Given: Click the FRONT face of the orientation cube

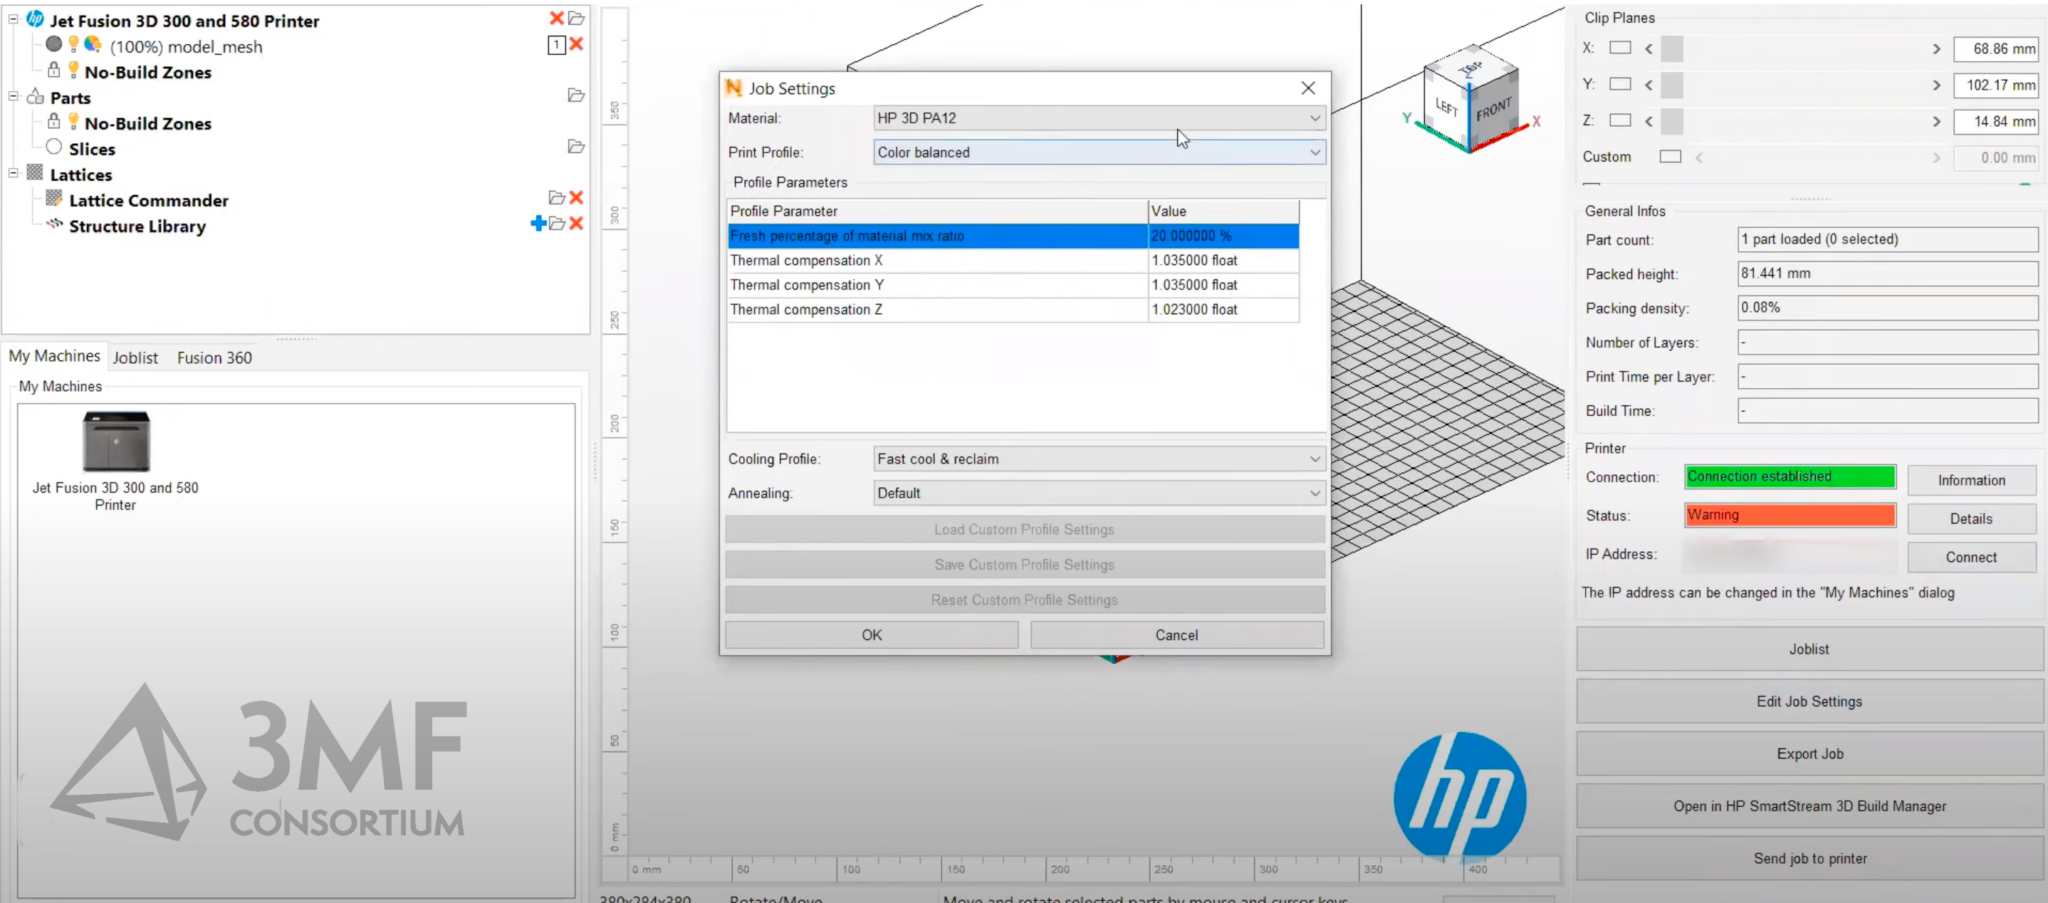Looking at the screenshot, I should 1493,110.
